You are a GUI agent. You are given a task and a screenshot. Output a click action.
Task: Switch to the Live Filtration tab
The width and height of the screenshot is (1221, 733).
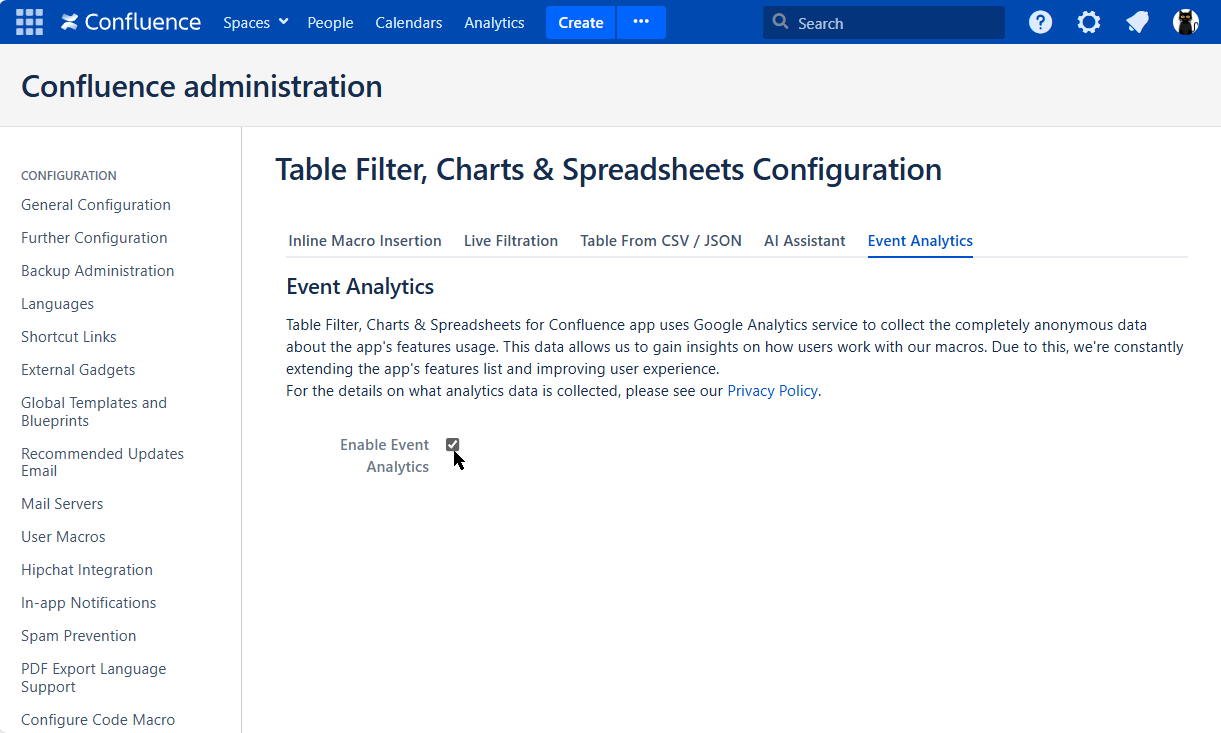[x=510, y=241]
